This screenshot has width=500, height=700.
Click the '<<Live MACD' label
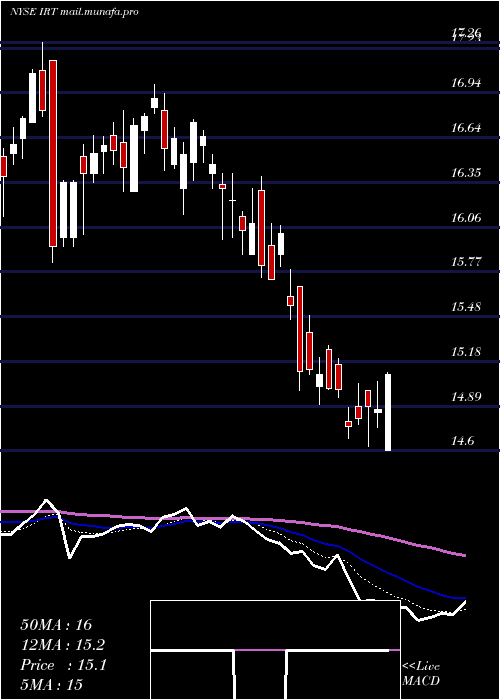click(x=421, y=674)
